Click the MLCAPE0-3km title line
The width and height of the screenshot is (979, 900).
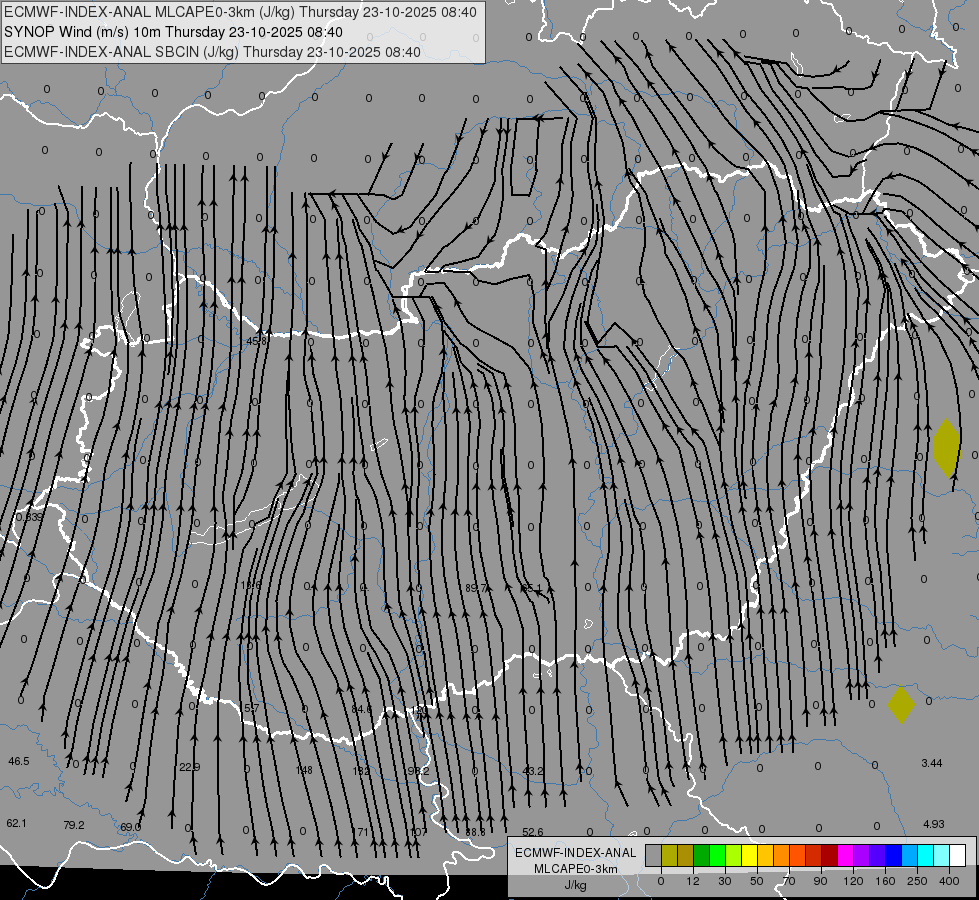click(x=240, y=12)
